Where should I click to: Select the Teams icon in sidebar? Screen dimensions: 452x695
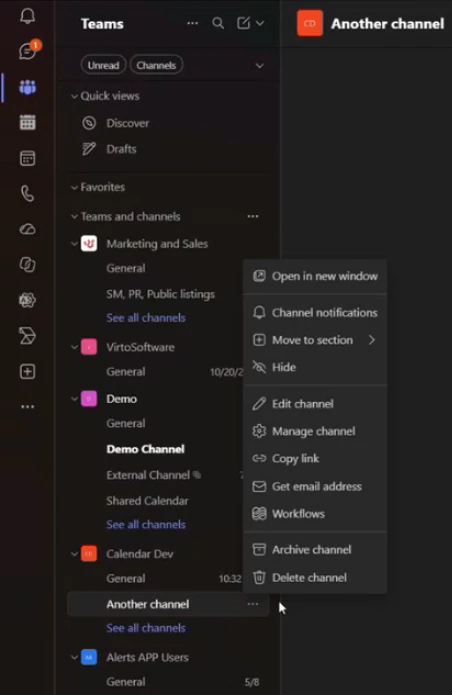point(27,87)
